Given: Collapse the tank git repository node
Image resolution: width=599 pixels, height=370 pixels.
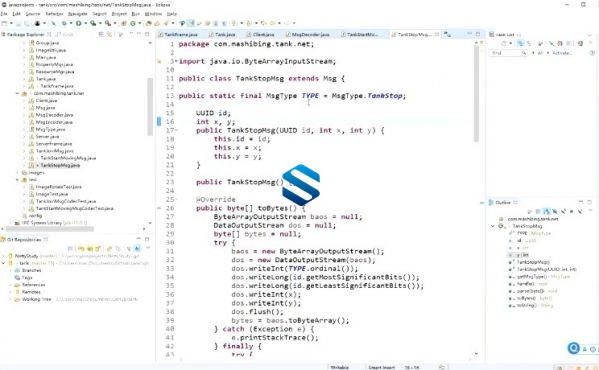Looking at the screenshot, I should pos(4,263).
